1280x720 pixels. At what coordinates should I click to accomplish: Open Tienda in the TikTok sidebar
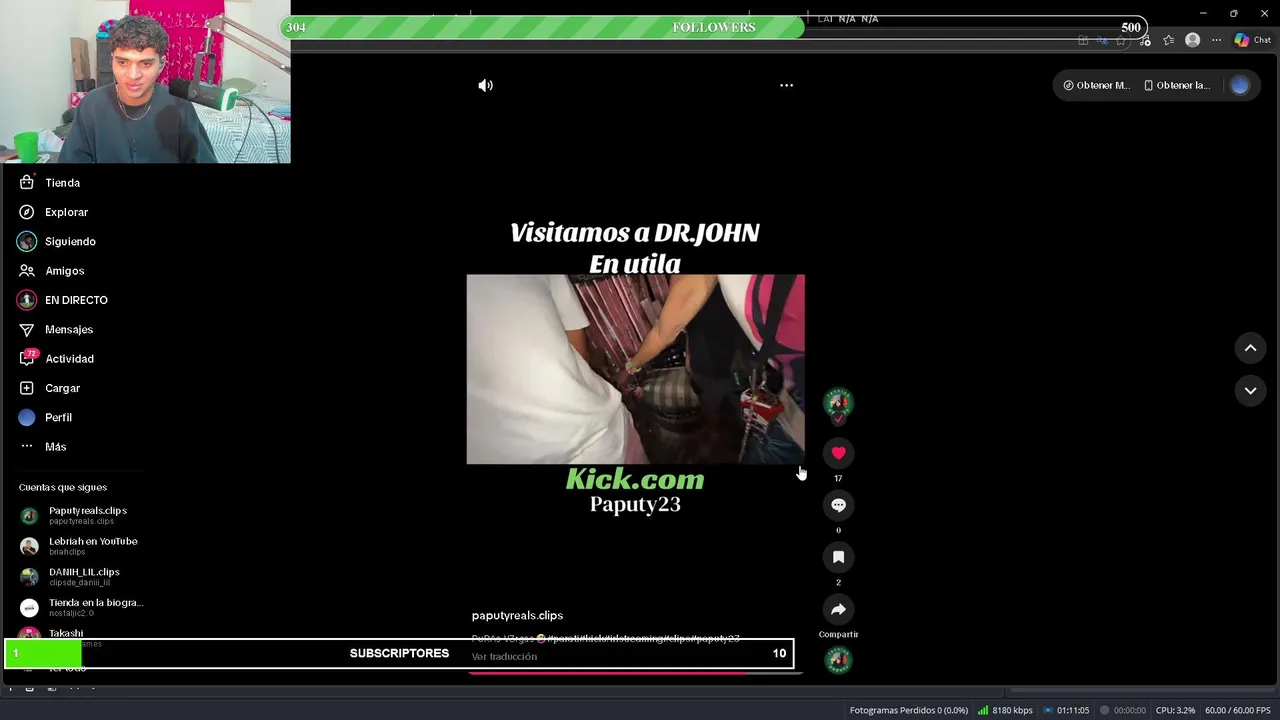click(x=50, y=183)
